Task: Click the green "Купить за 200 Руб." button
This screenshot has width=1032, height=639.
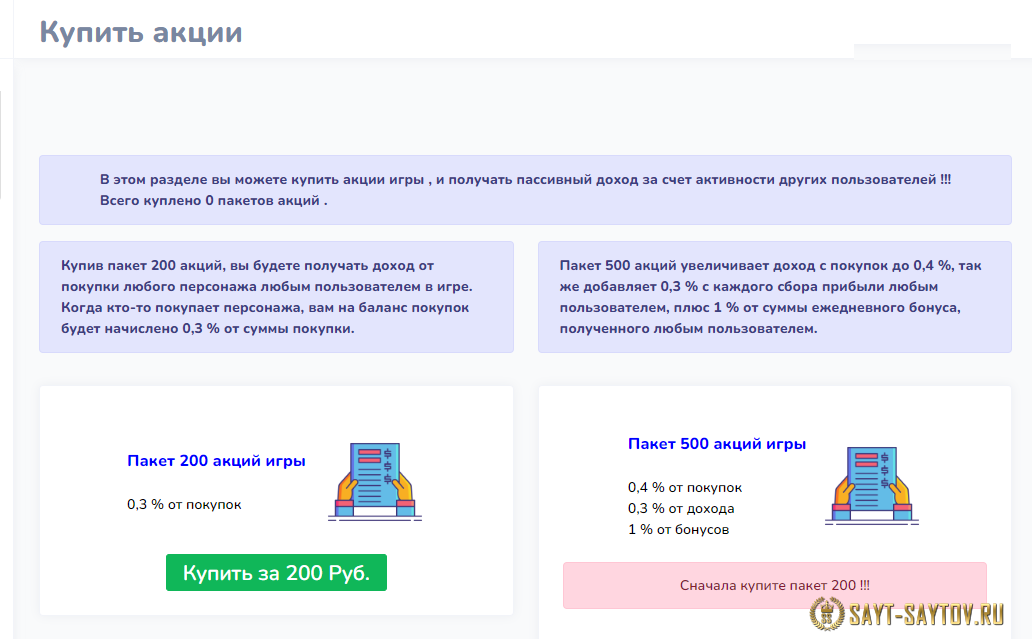Action: coord(276,573)
